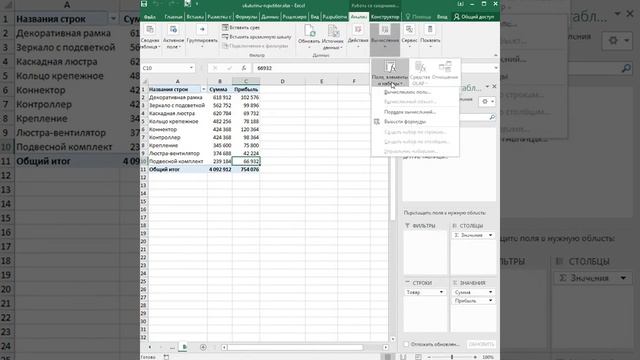Click Вставить временную шкалу in the ribbon
Screen dimensions: 640x360
pos(257,37)
